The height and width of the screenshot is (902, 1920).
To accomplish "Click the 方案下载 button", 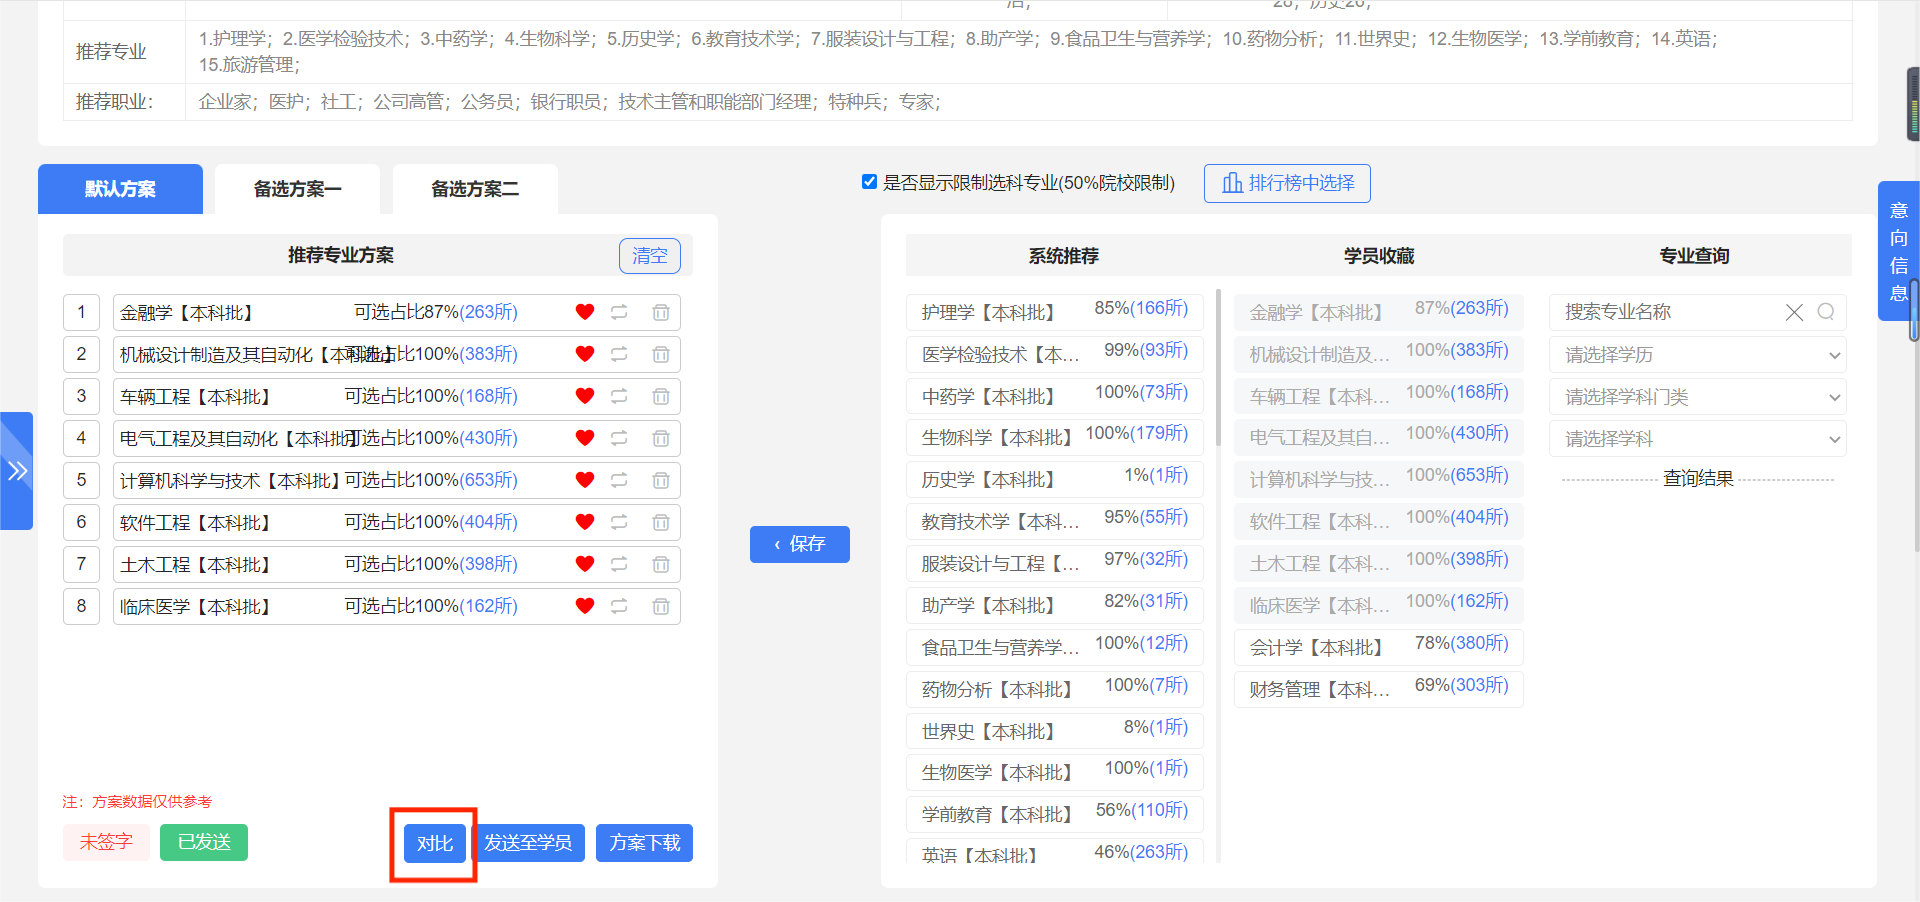I will click(644, 842).
